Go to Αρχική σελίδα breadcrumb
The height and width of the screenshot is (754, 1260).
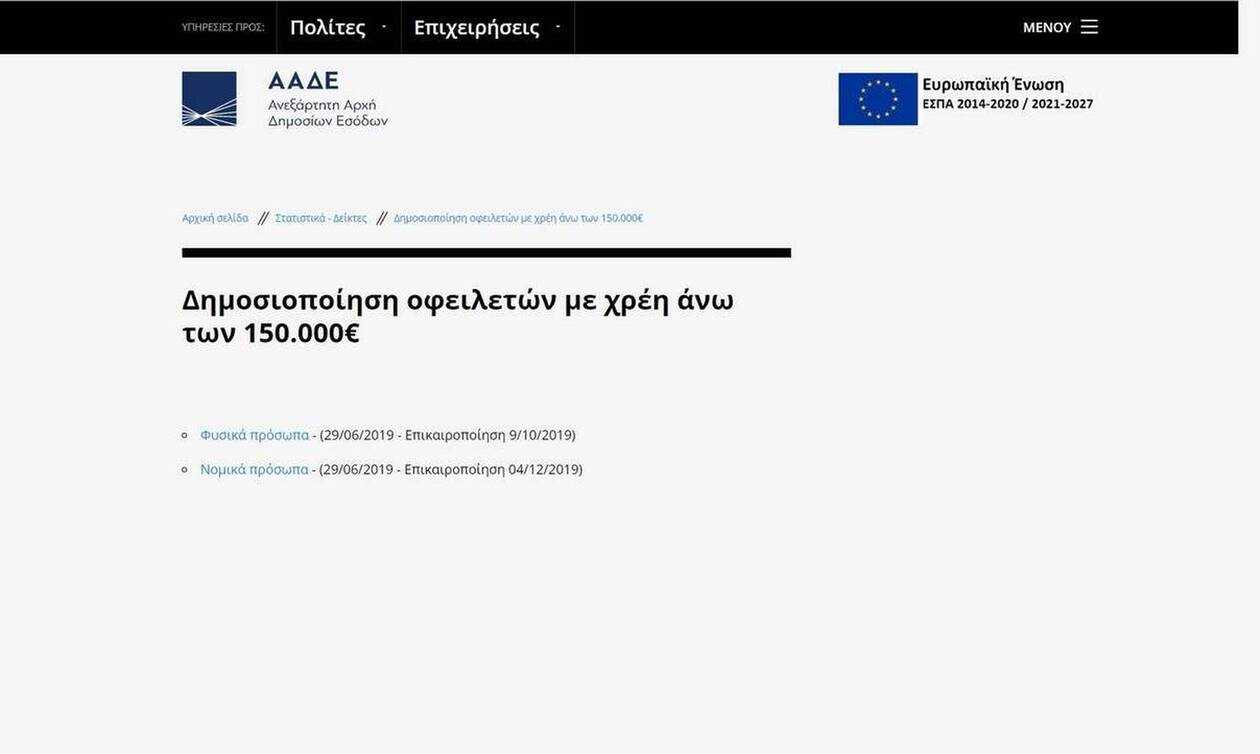coord(215,218)
